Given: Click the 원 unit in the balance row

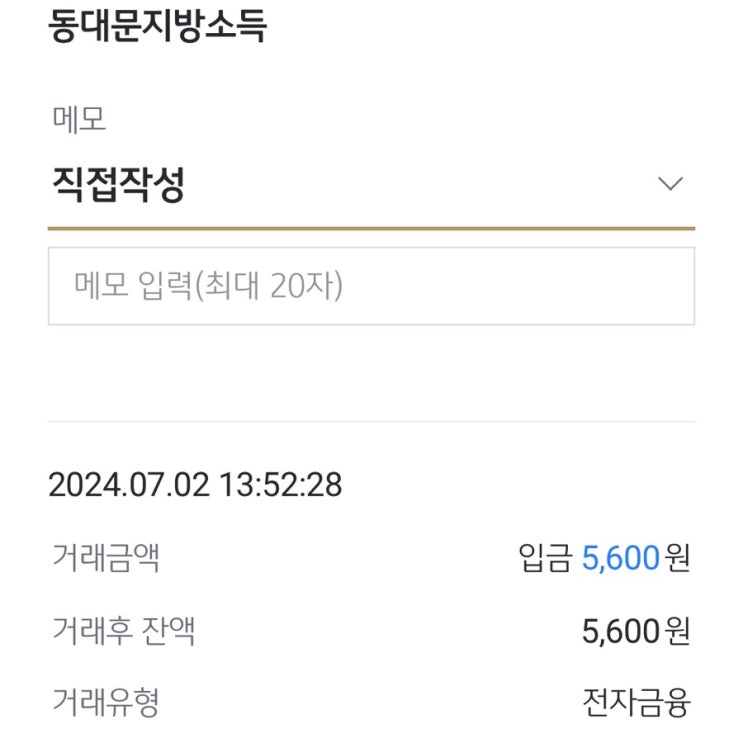Looking at the screenshot, I should click(x=678, y=631).
